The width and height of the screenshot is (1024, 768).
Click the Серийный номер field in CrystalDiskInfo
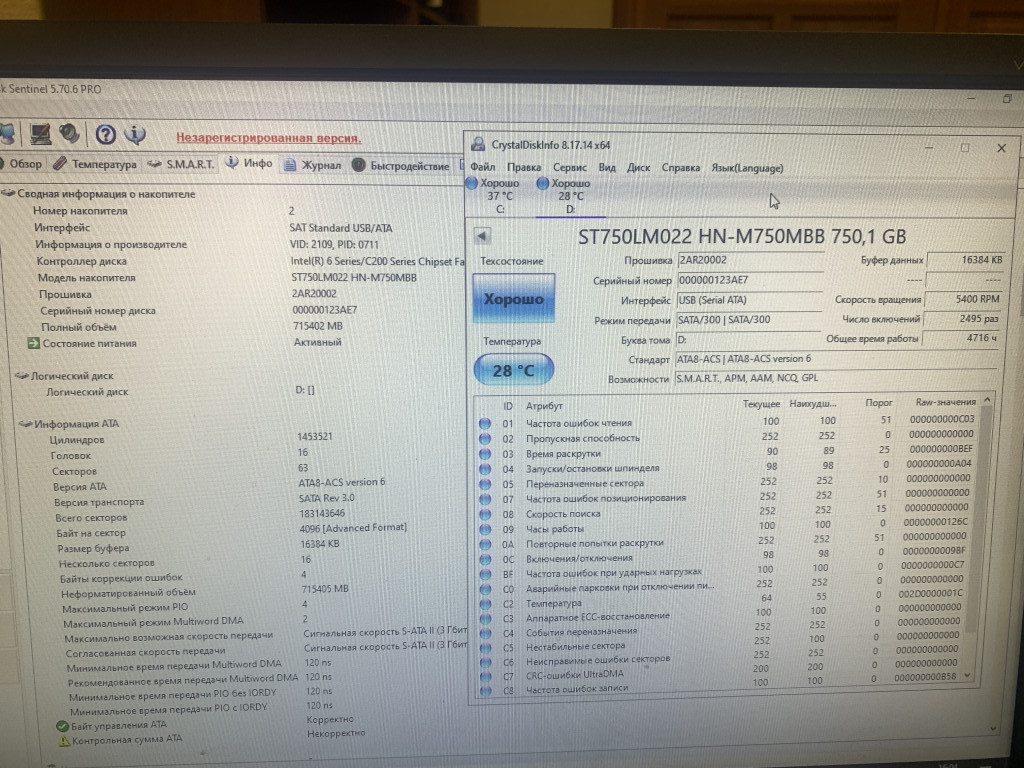point(750,280)
